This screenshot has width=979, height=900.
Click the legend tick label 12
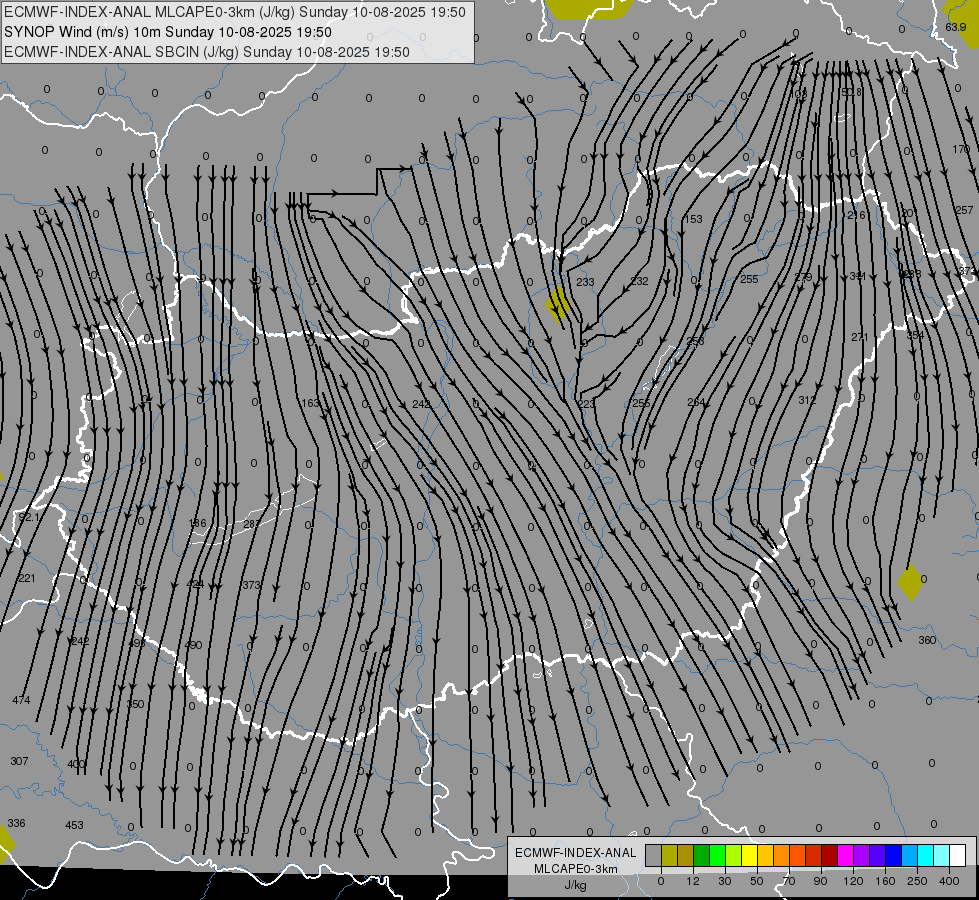pos(693,881)
